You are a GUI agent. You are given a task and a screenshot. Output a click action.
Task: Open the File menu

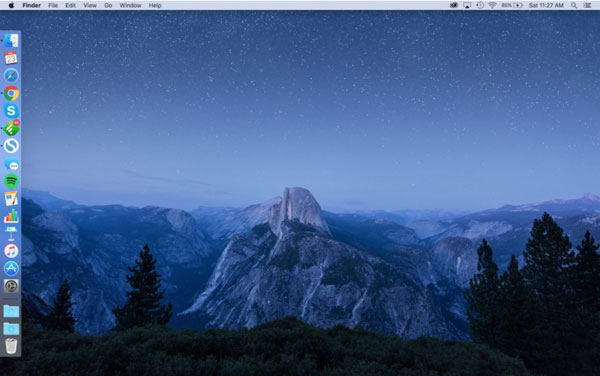pyautogui.click(x=53, y=5)
